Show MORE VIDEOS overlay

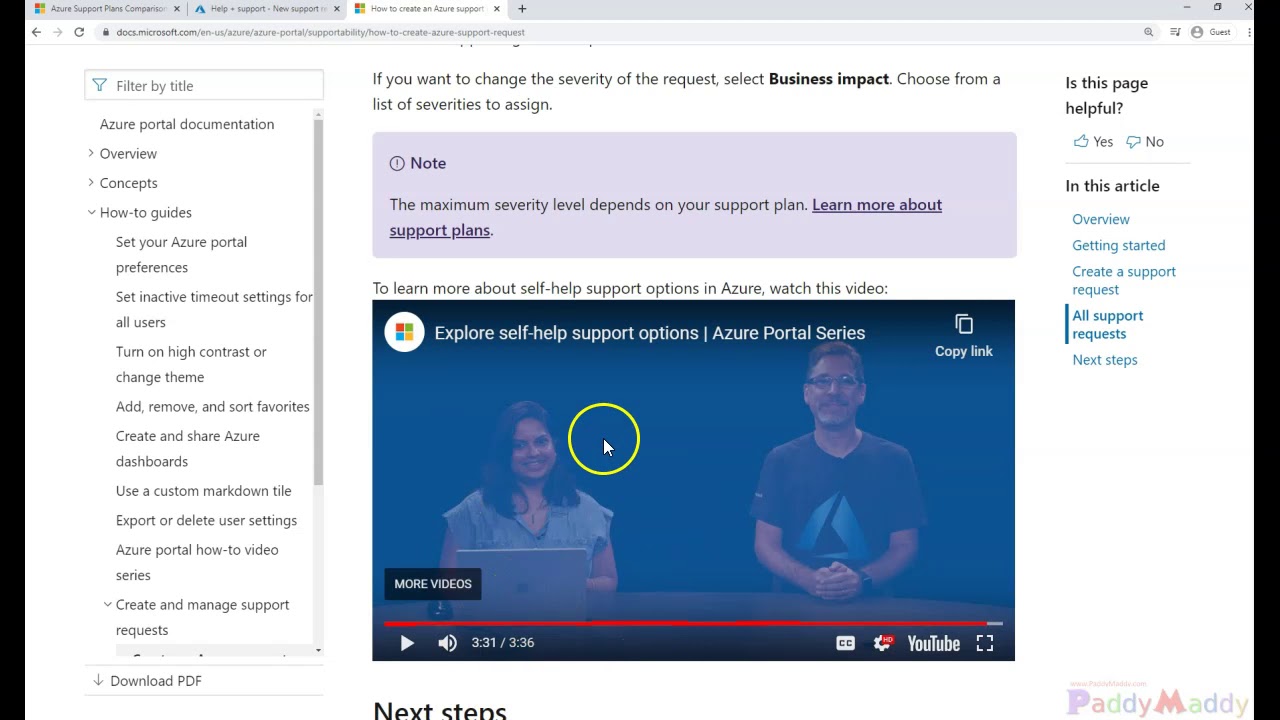point(432,584)
